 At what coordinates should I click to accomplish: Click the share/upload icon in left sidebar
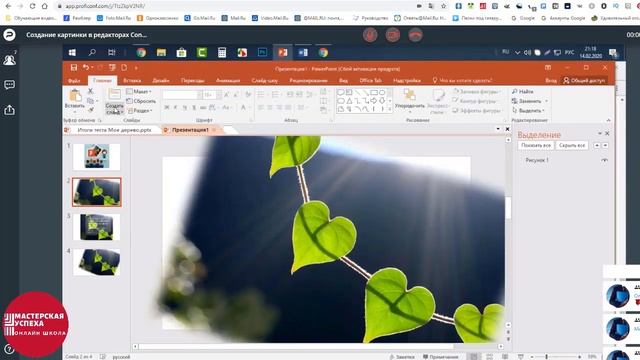tap(9, 110)
